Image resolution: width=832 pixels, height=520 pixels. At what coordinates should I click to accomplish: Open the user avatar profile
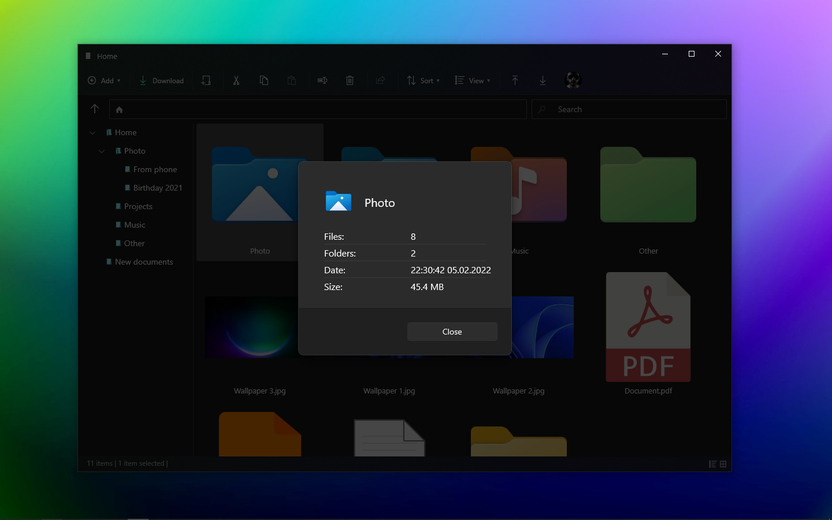pyautogui.click(x=573, y=80)
